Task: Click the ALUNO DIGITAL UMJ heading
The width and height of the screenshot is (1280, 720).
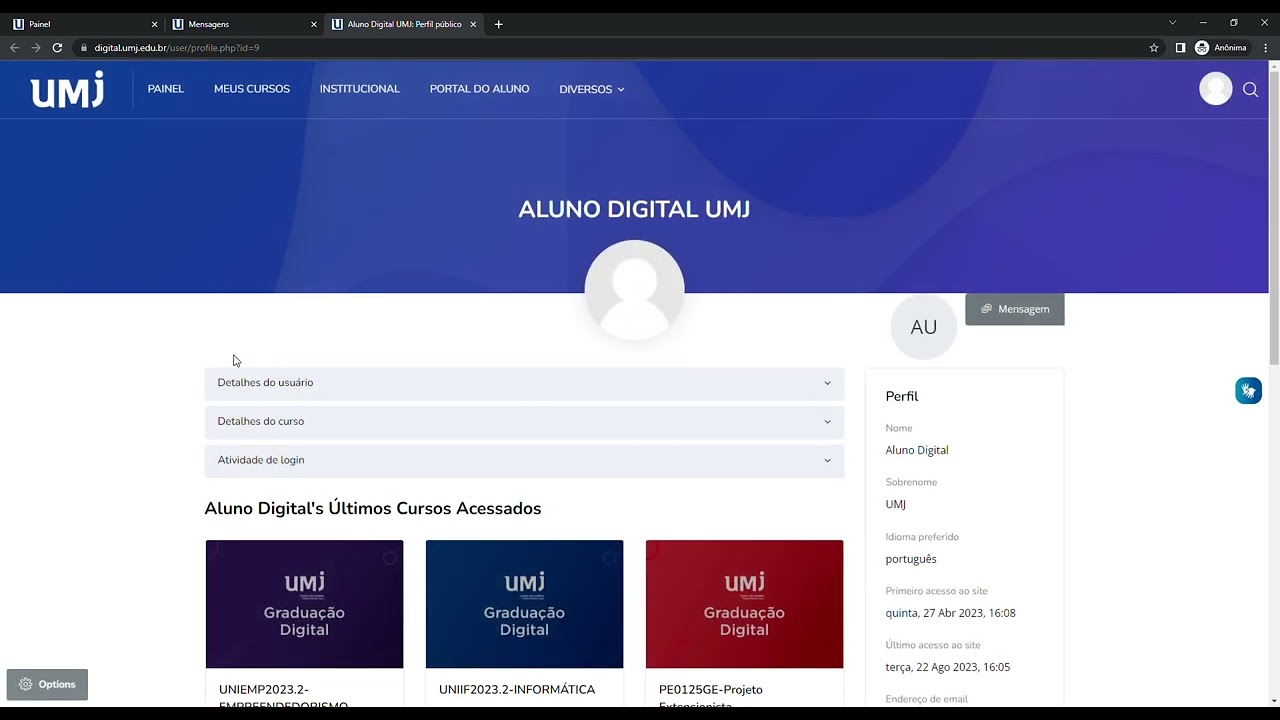Action: click(x=634, y=209)
